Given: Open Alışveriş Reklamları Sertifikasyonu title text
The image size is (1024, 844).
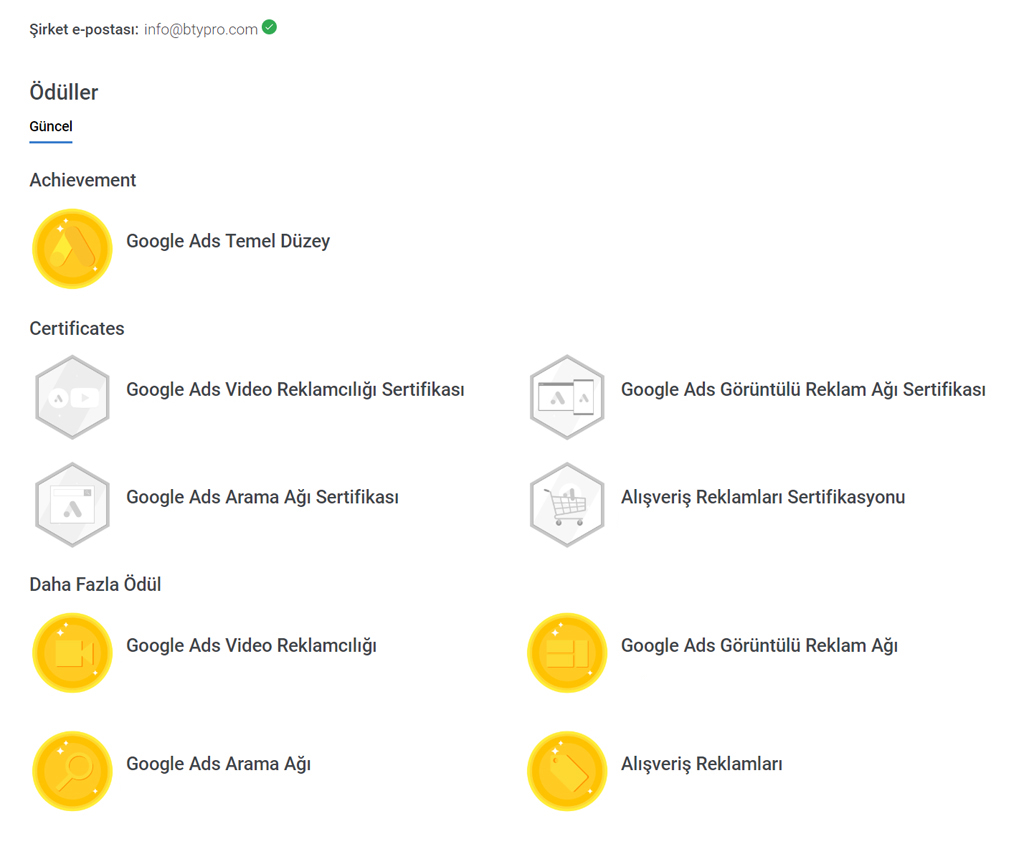Looking at the screenshot, I should 763,497.
